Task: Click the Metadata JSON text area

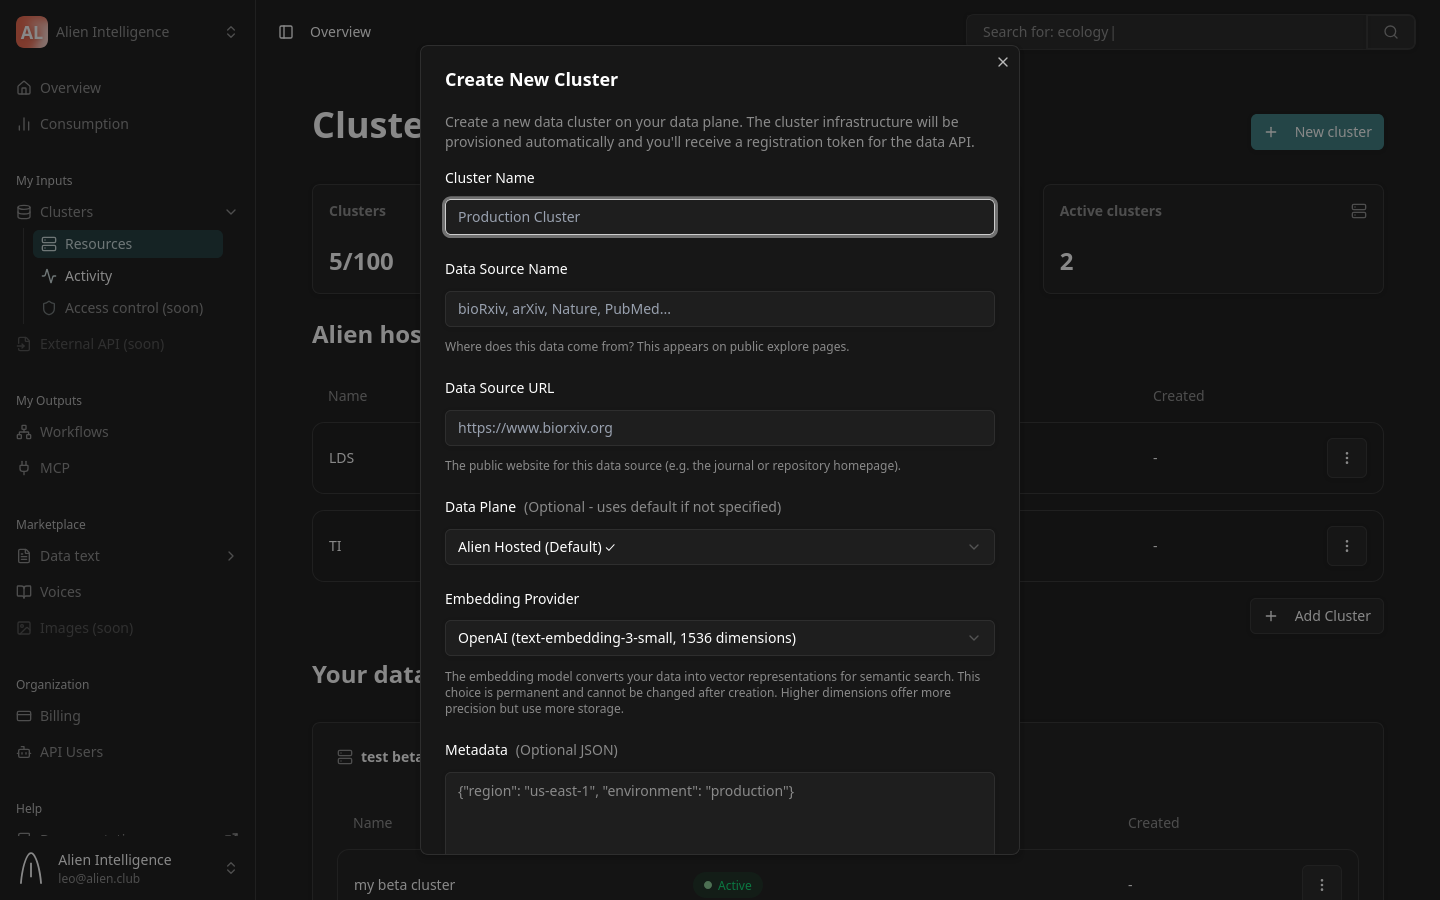Action: (x=720, y=812)
